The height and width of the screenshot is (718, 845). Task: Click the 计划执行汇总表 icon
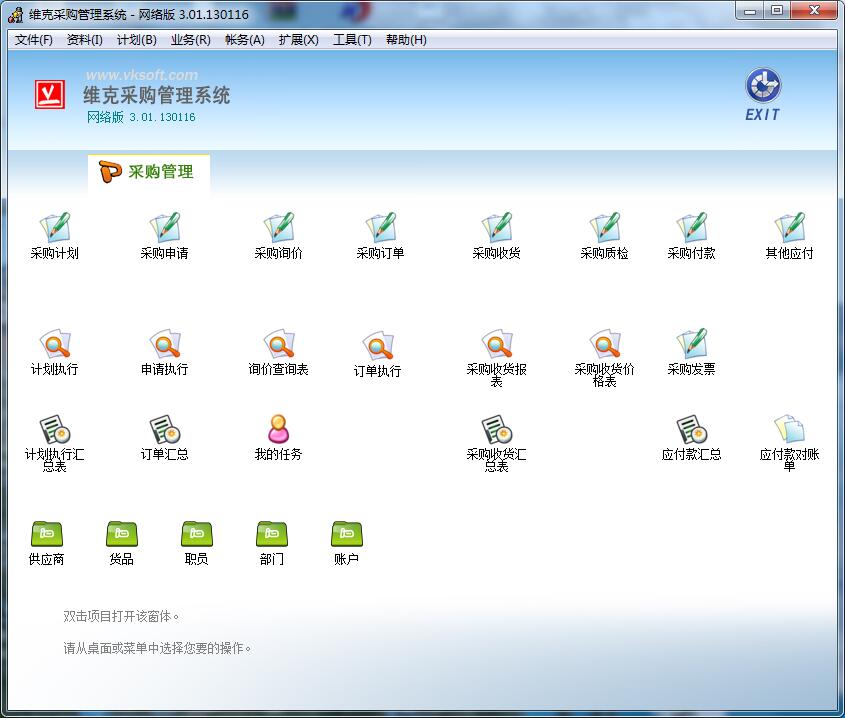(x=55, y=429)
